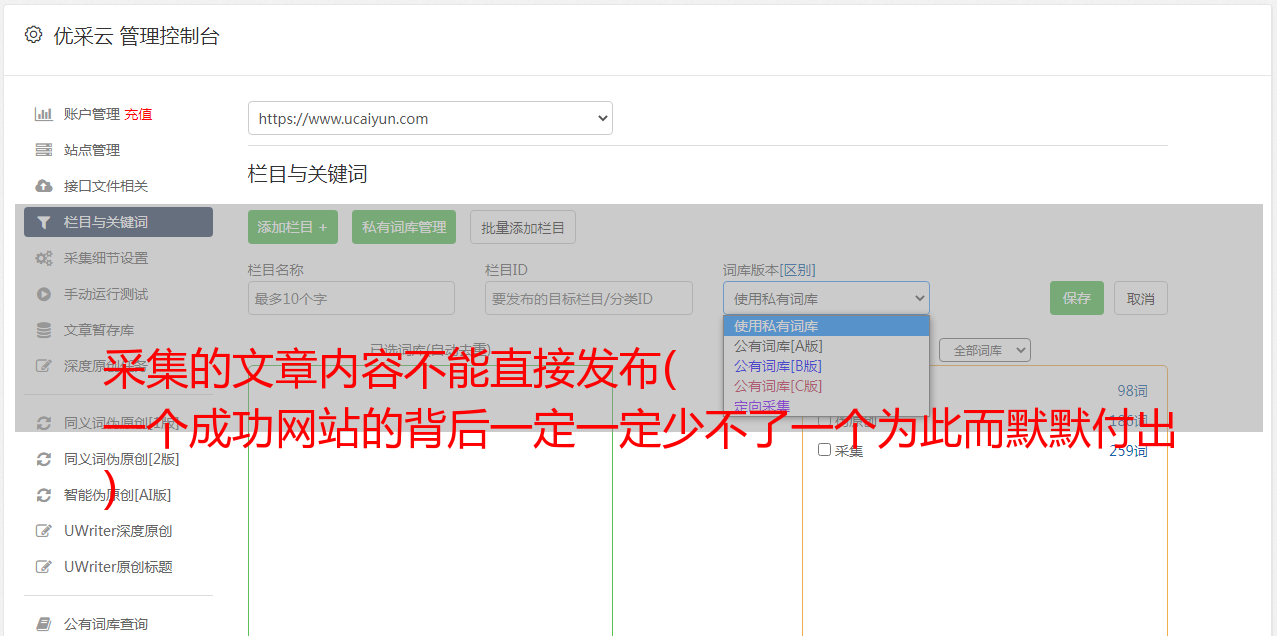Click the 栏目与关键词 page heading

click(x=307, y=174)
